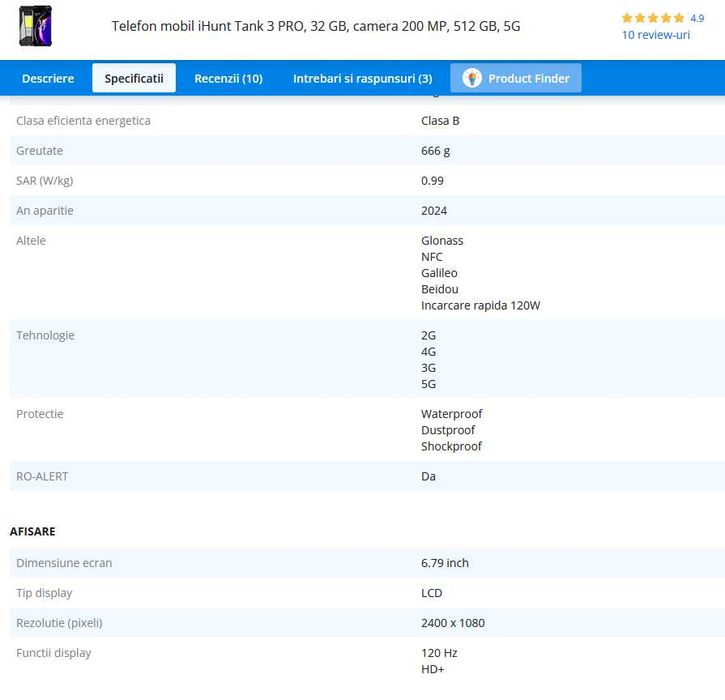The image size is (725, 700).
Task: Select the 3G technology entry
Action: pyautogui.click(x=428, y=368)
